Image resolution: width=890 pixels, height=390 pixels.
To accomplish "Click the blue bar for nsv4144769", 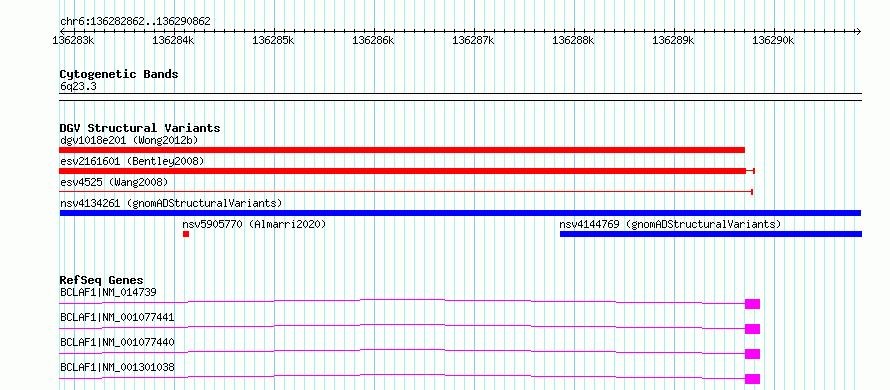I will (711, 234).
